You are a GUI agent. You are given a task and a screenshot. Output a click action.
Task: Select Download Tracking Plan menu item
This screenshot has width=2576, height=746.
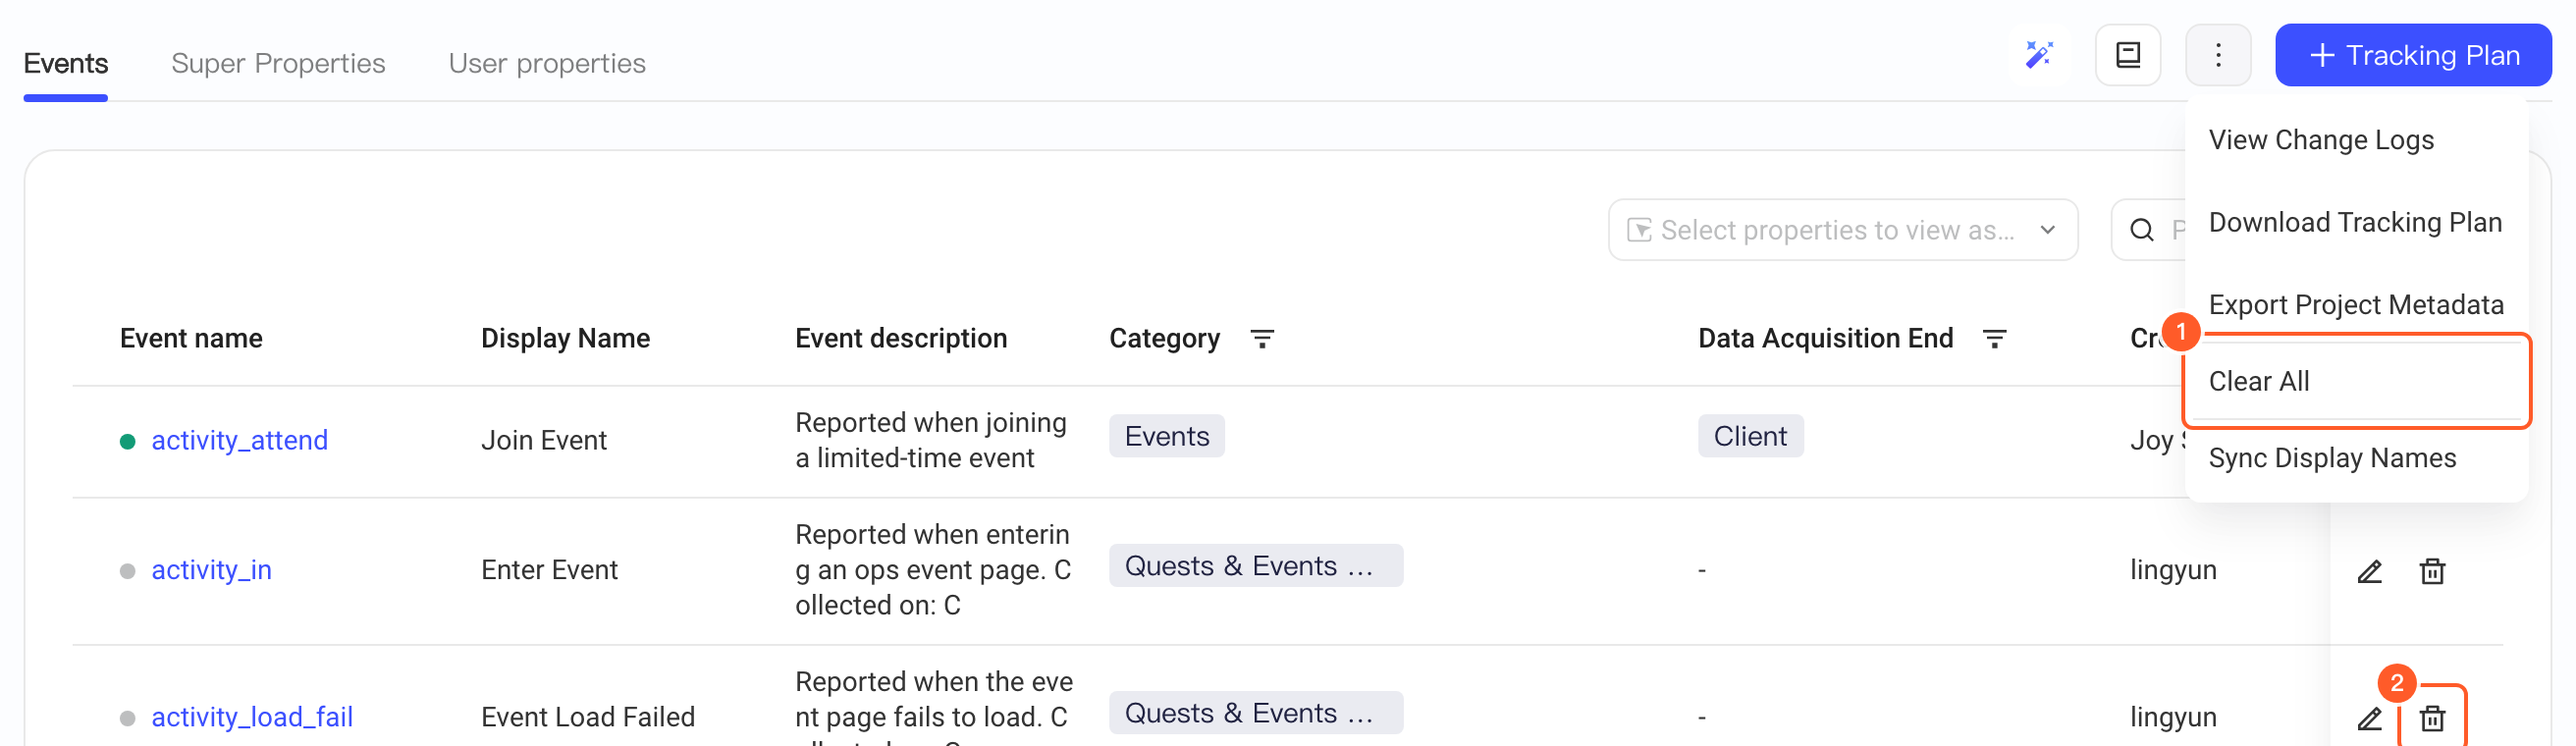(x=2356, y=222)
